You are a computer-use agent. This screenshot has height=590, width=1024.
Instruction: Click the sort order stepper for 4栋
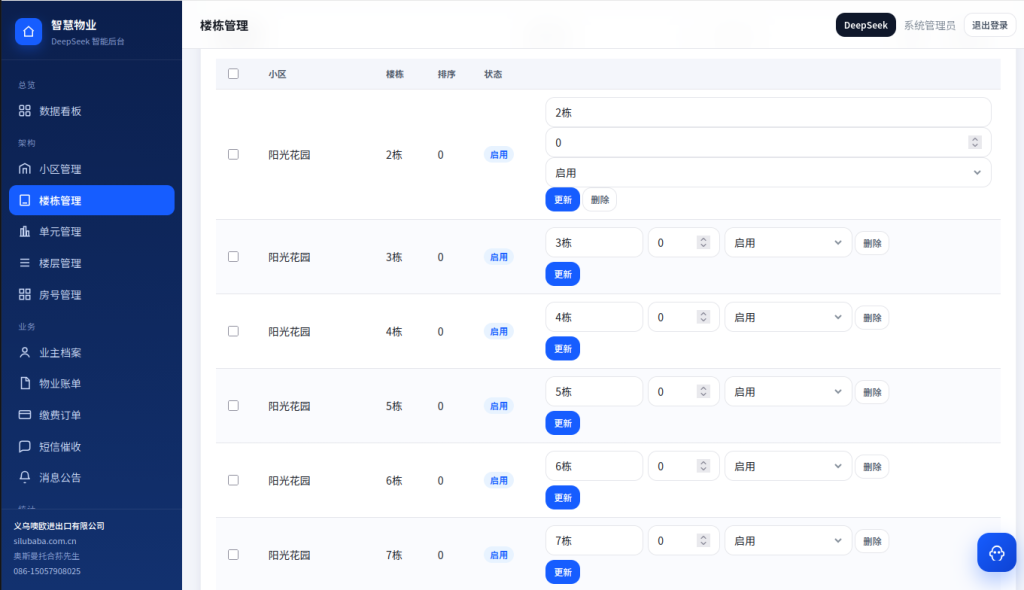(x=703, y=317)
